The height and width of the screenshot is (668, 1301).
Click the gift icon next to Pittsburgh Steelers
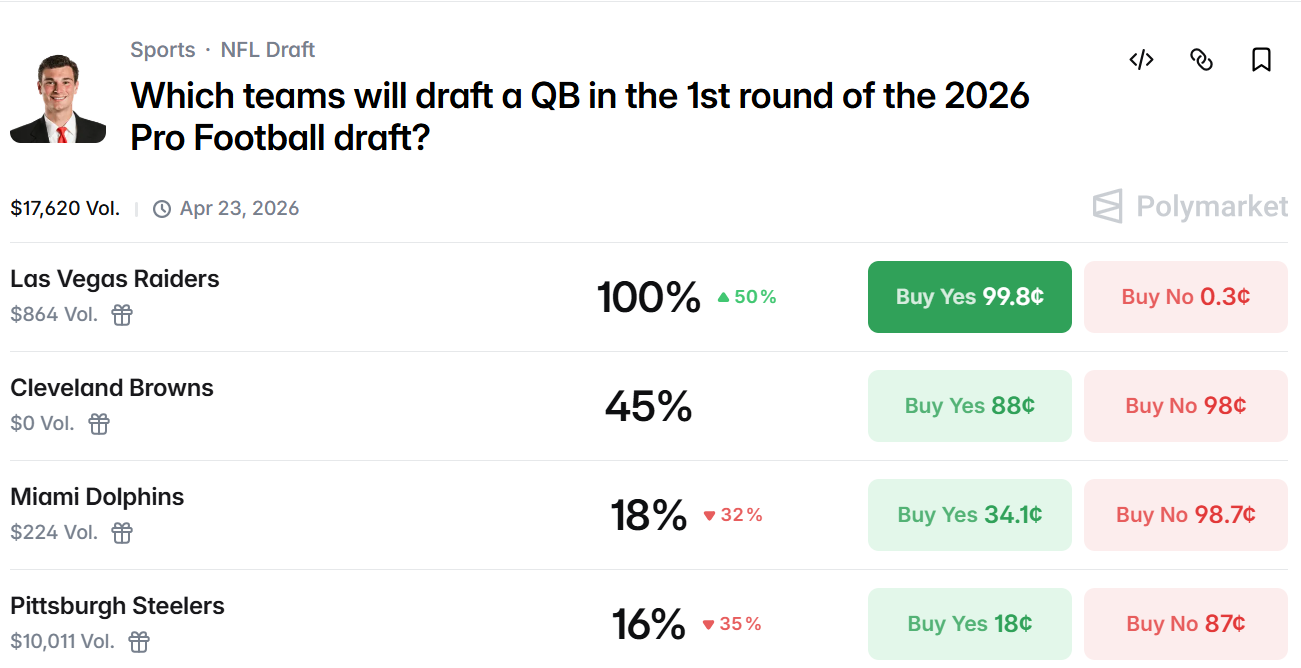[138, 641]
